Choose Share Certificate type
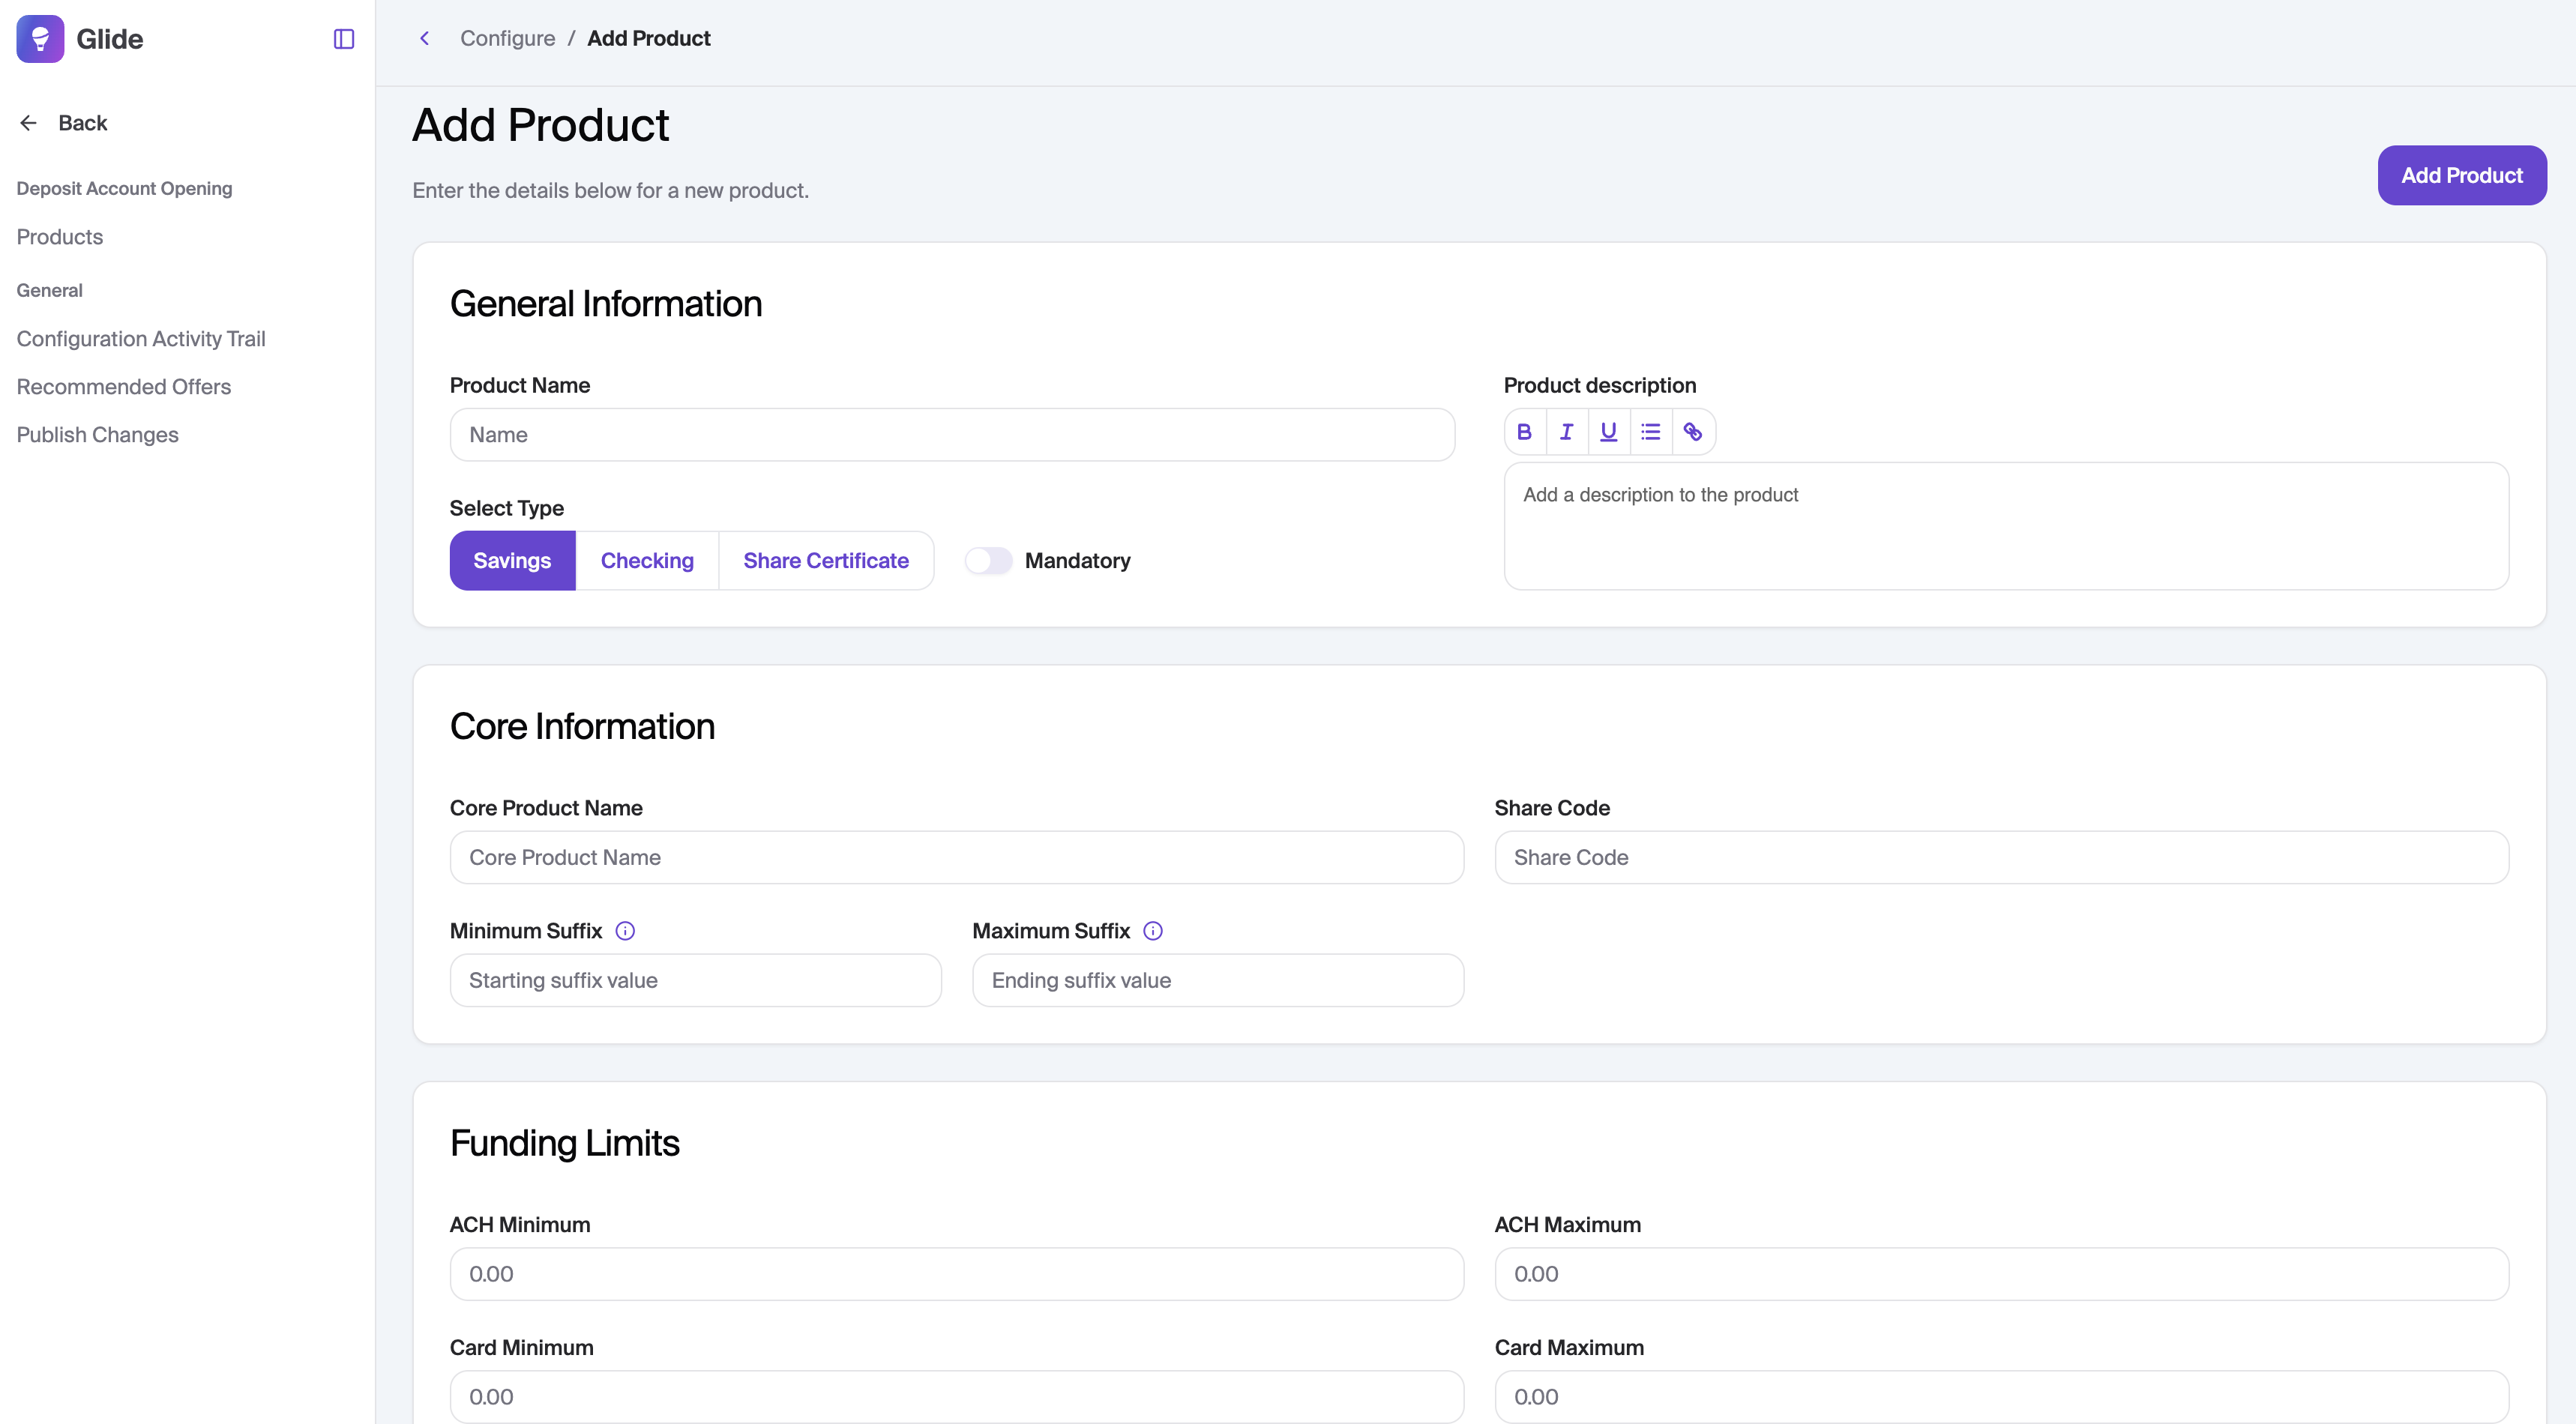The width and height of the screenshot is (2576, 1424). click(826, 561)
